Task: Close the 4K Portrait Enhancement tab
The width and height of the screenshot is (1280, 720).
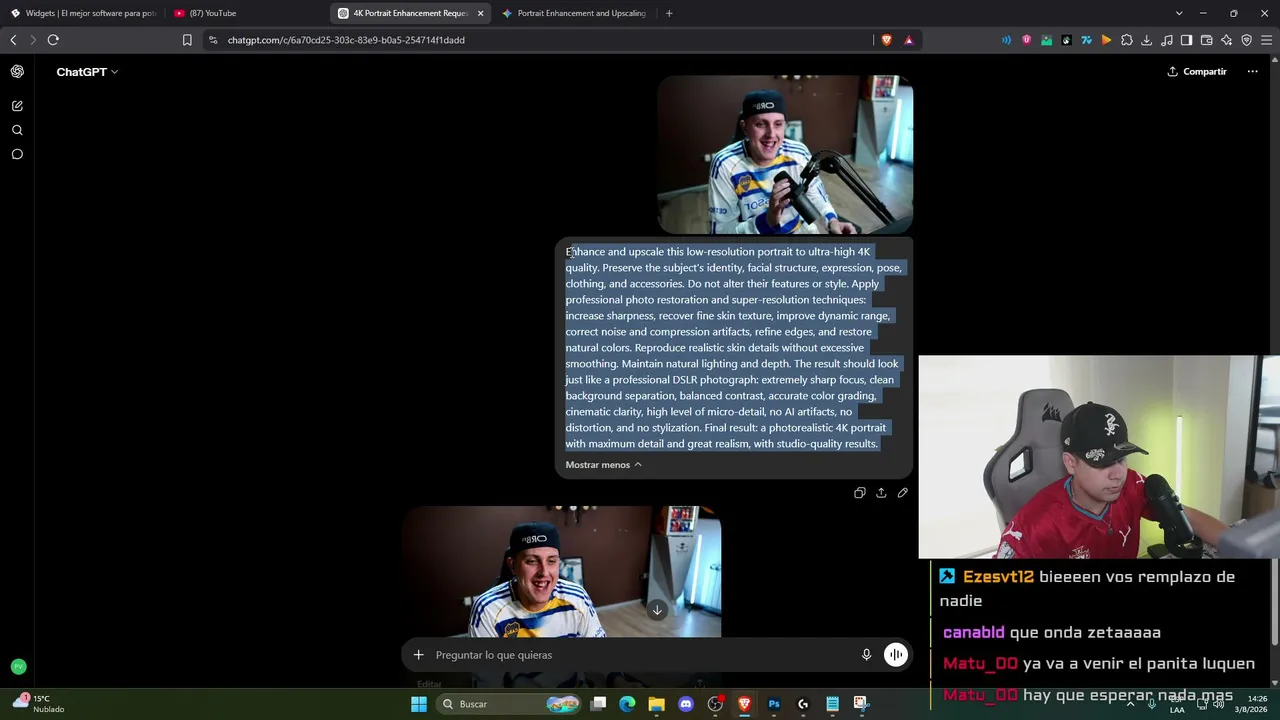Action: pyautogui.click(x=481, y=13)
